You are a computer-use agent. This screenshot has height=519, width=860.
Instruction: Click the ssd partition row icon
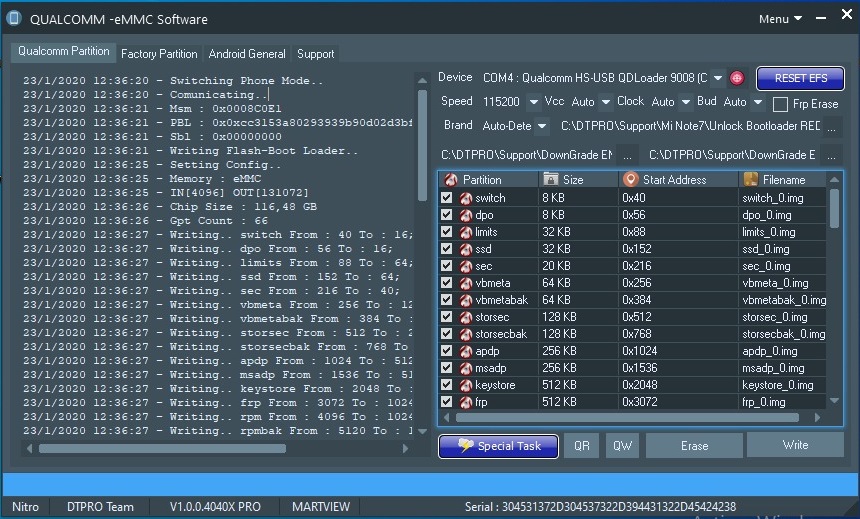click(x=466, y=249)
